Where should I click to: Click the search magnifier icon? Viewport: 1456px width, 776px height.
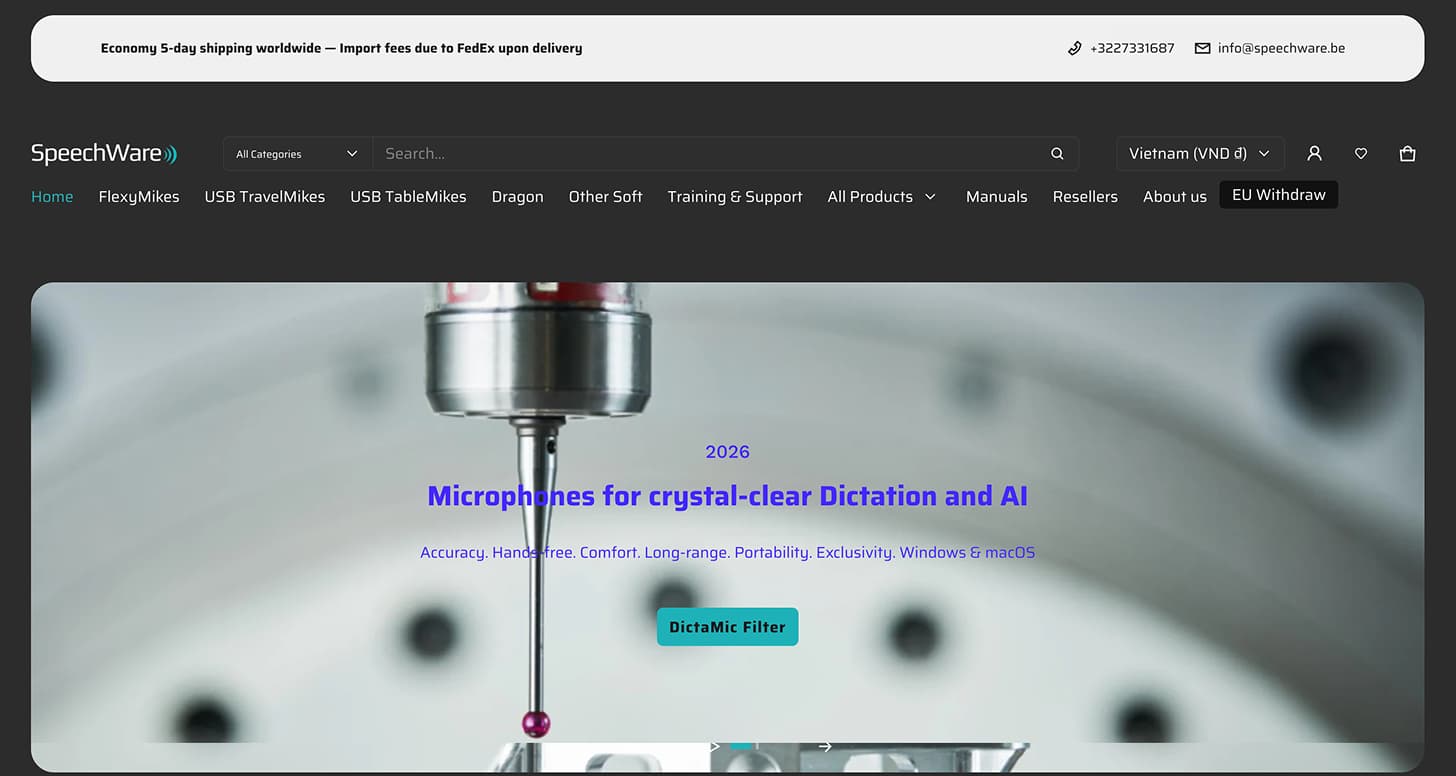[1057, 154]
